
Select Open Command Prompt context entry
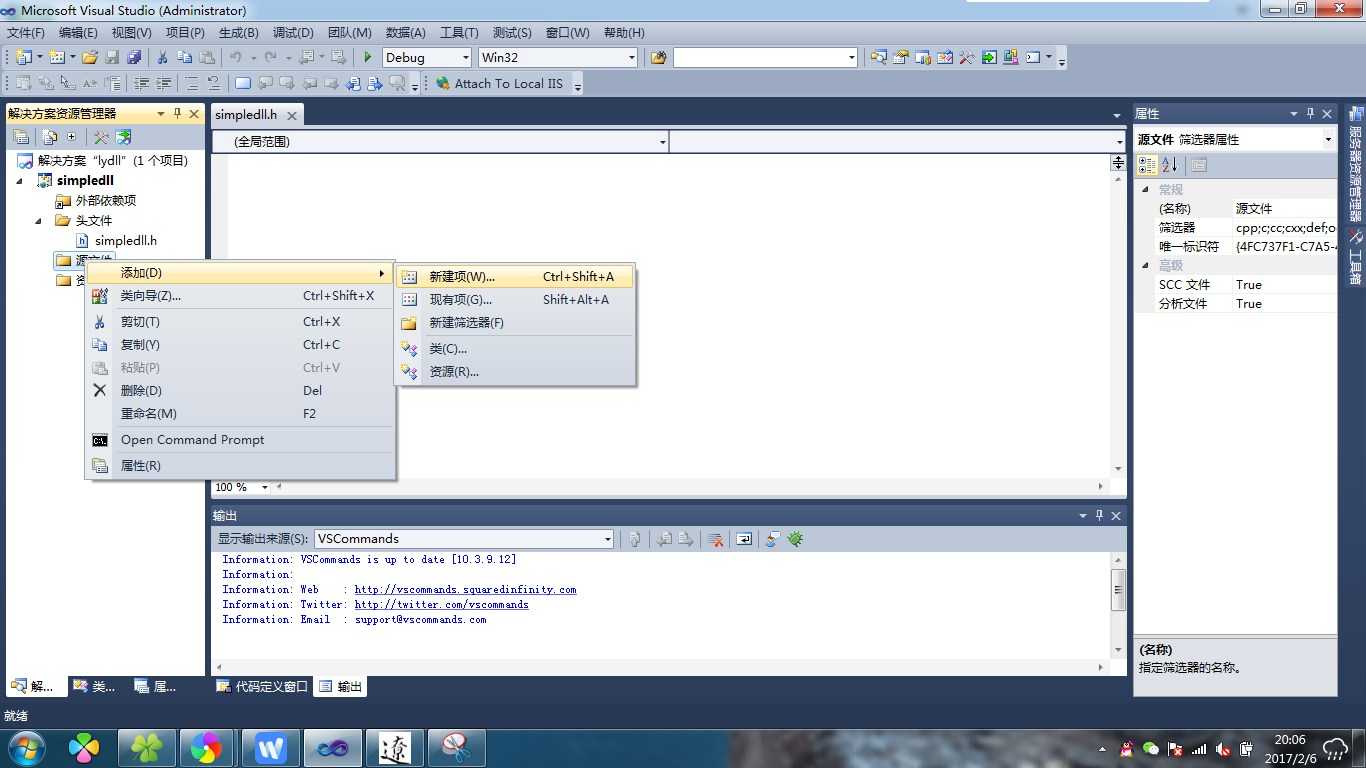pos(240,440)
